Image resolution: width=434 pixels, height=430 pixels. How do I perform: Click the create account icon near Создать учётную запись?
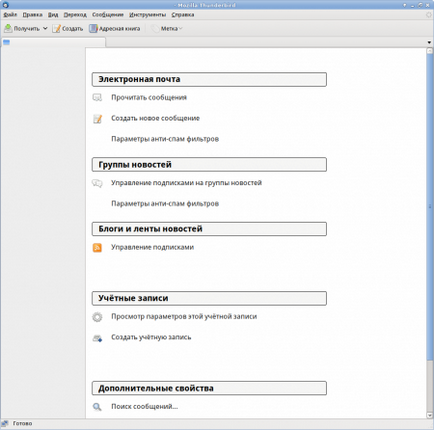(97, 339)
